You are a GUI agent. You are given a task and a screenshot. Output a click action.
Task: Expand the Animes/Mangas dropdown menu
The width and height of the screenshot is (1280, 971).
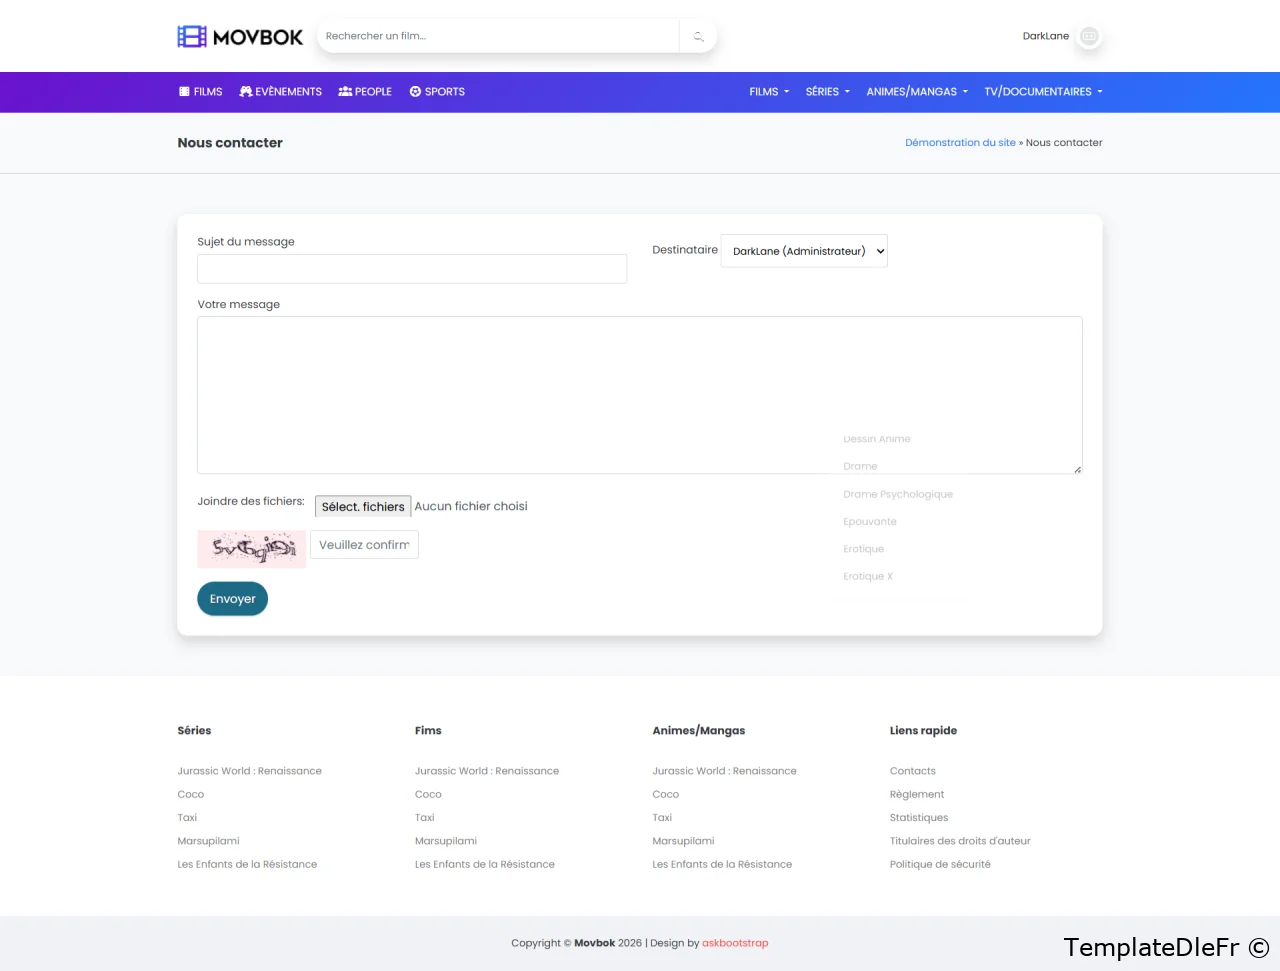(x=916, y=92)
